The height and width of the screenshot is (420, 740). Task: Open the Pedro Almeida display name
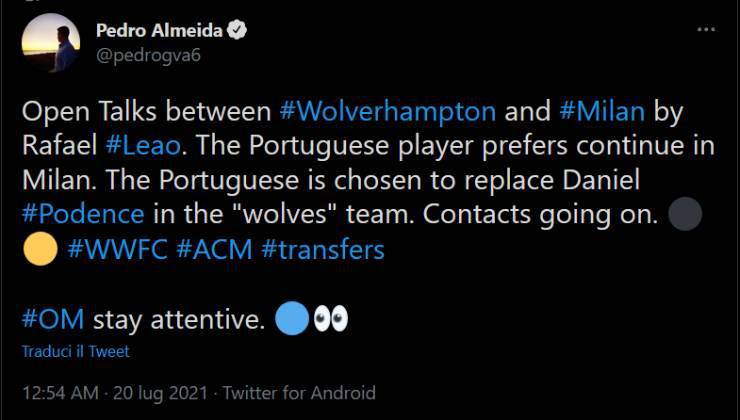coord(160,31)
